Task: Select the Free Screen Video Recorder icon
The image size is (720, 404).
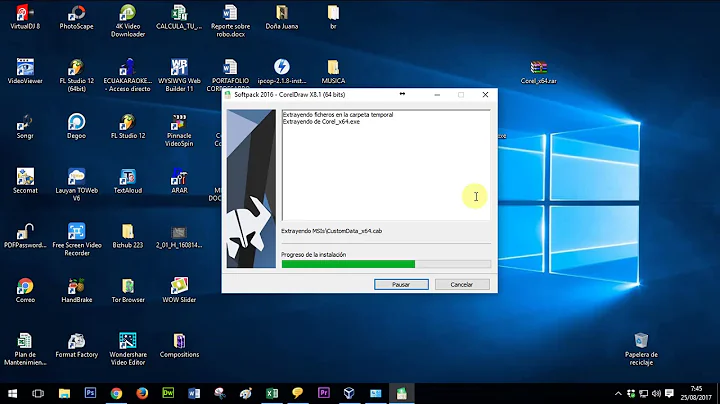Action: (x=77, y=240)
